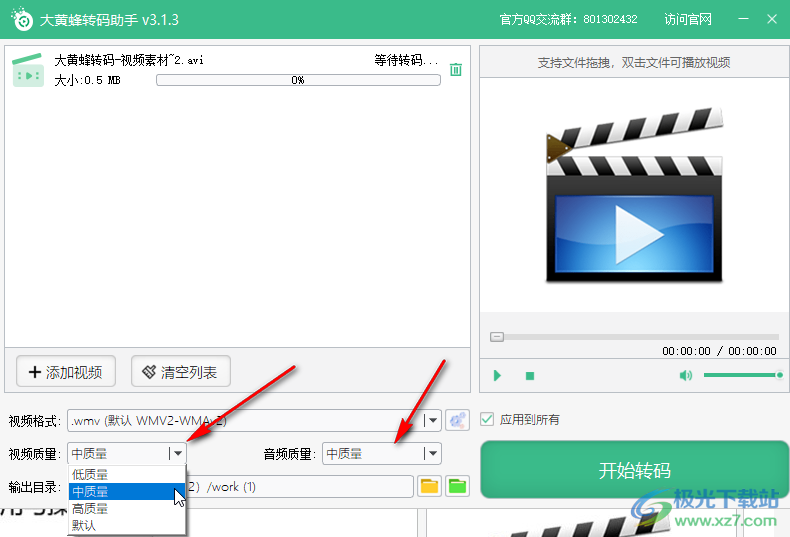Click the QQ group number 801302432

(x=610, y=19)
